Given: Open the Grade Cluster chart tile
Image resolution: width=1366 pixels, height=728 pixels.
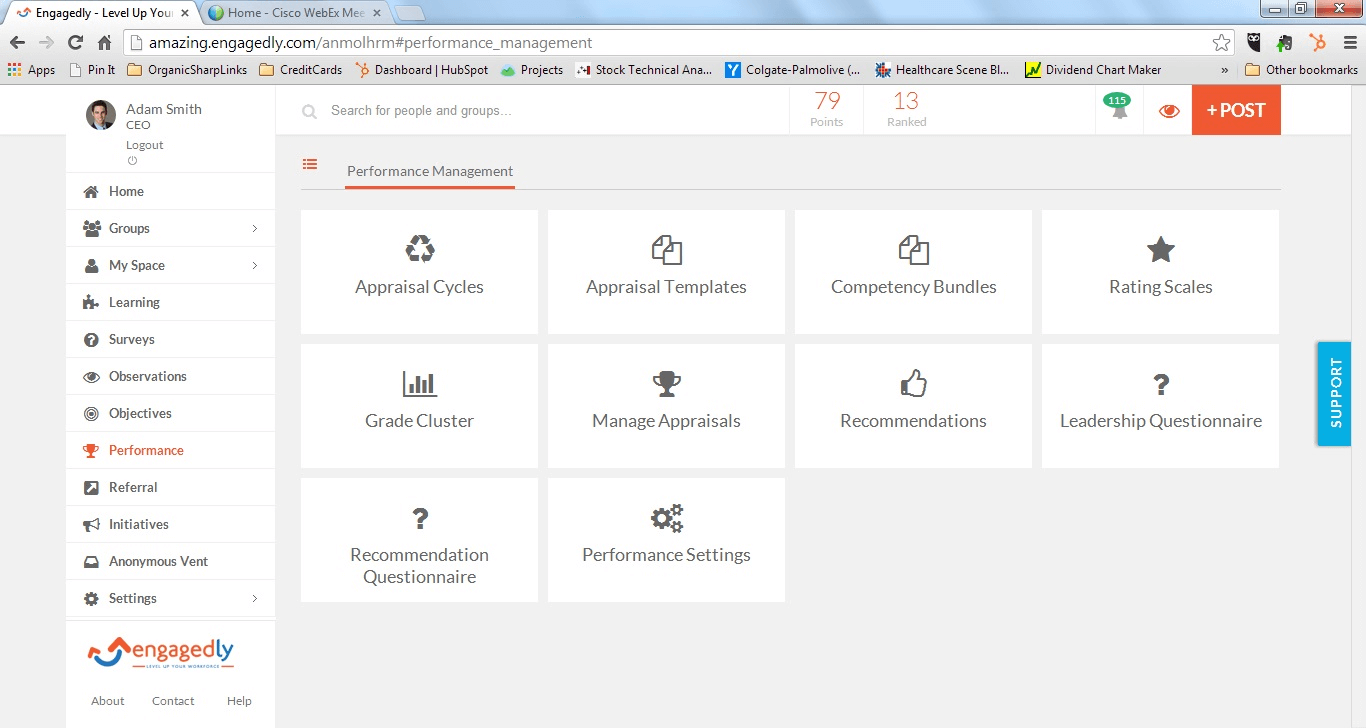Looking at the screenshot, I should click(x=419, y=405).
